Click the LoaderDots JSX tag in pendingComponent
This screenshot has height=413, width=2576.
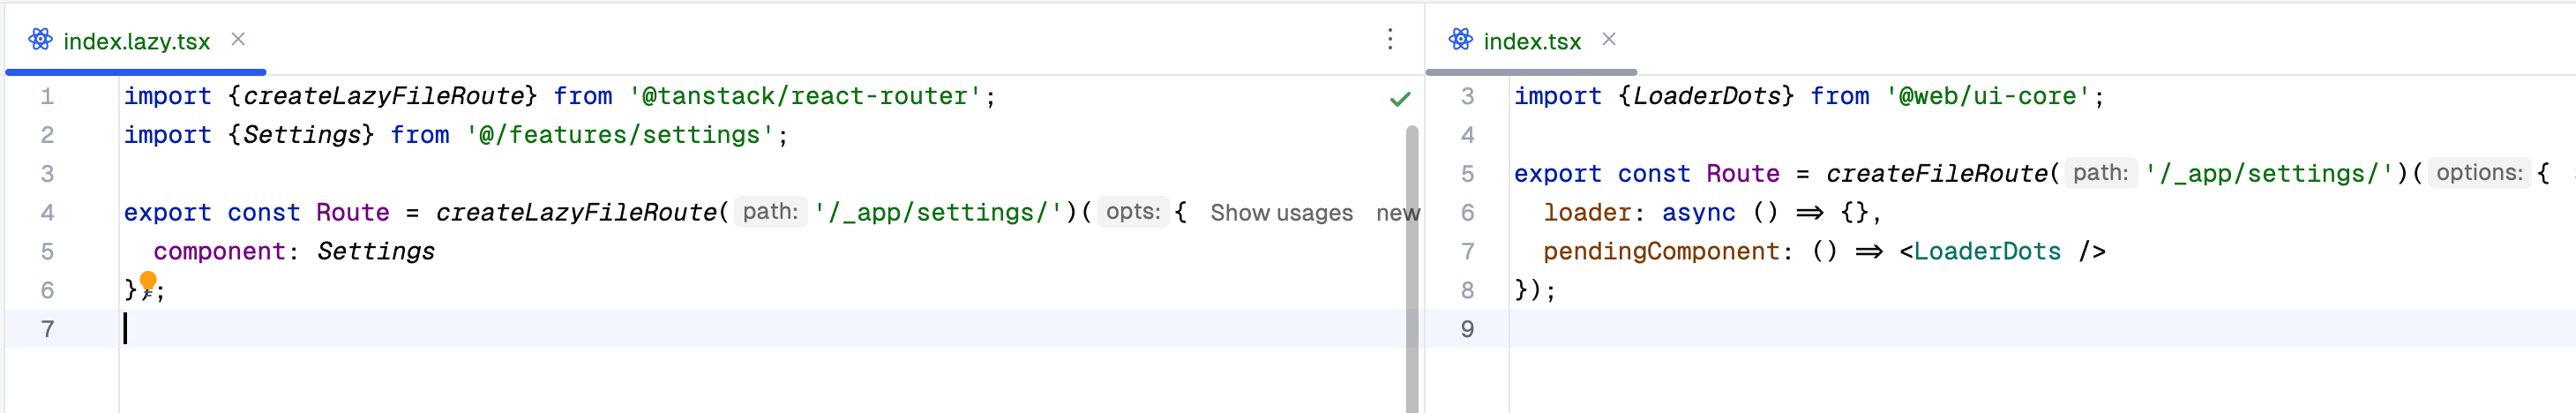(x=1986, y=252)
